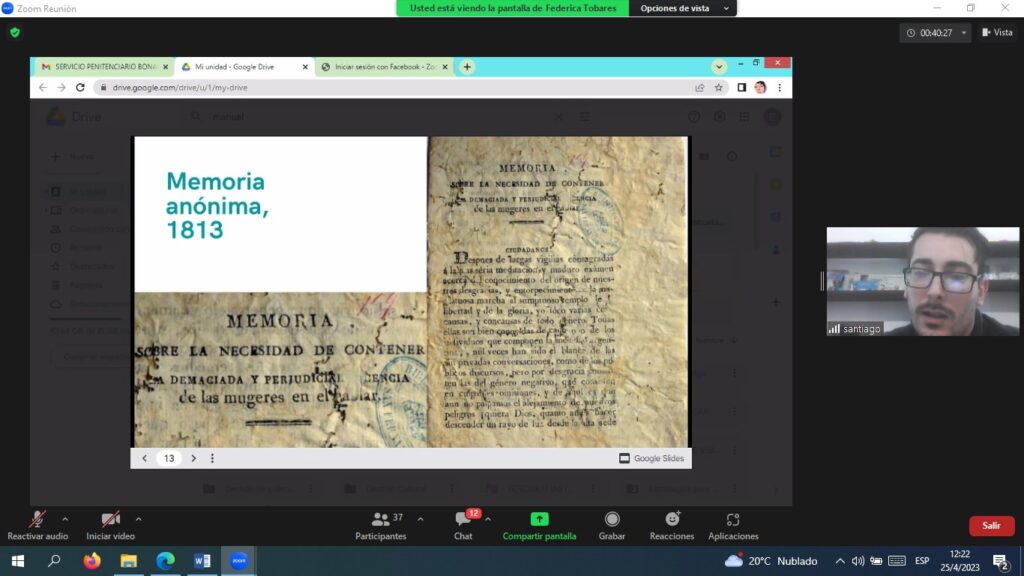Expand arrow next to Chat
The height and width of the screenshot is (576, 1024).
point(488,519)
